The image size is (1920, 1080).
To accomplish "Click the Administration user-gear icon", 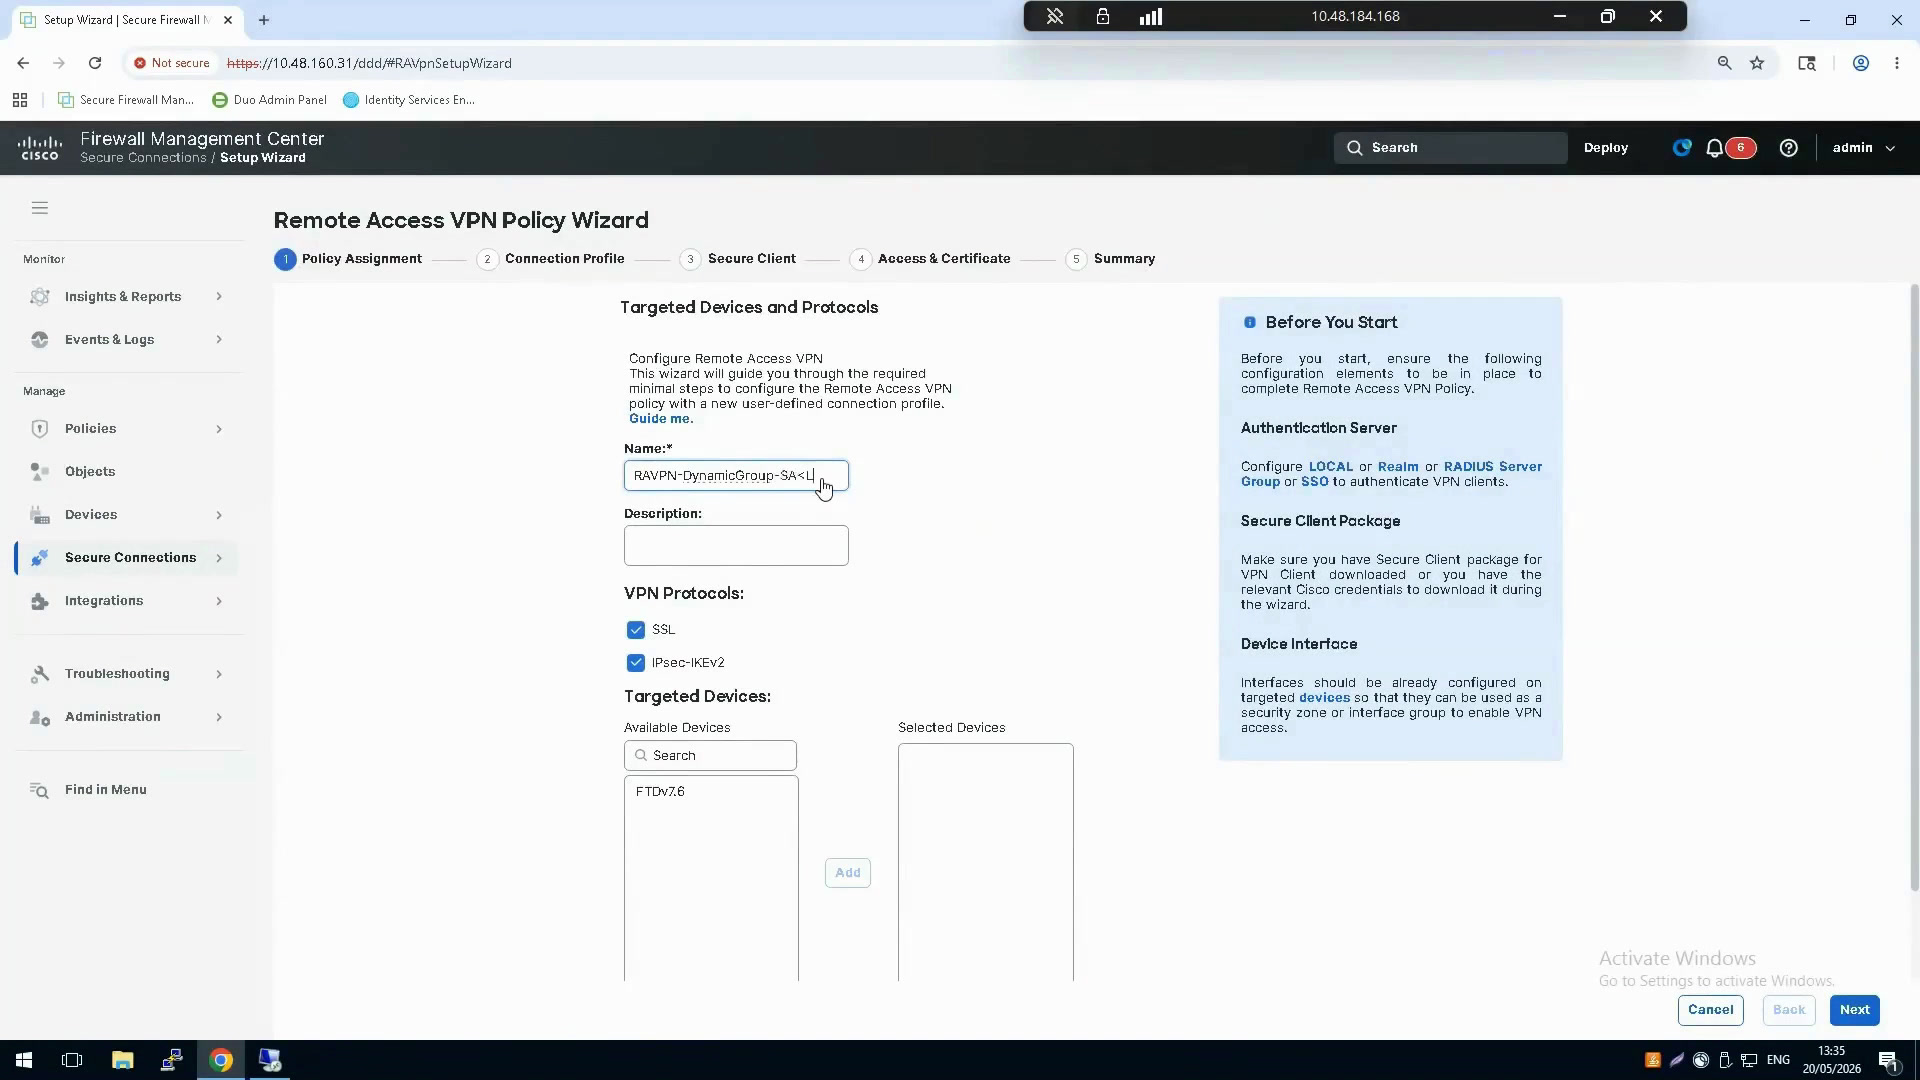I will tap(40, 717).
